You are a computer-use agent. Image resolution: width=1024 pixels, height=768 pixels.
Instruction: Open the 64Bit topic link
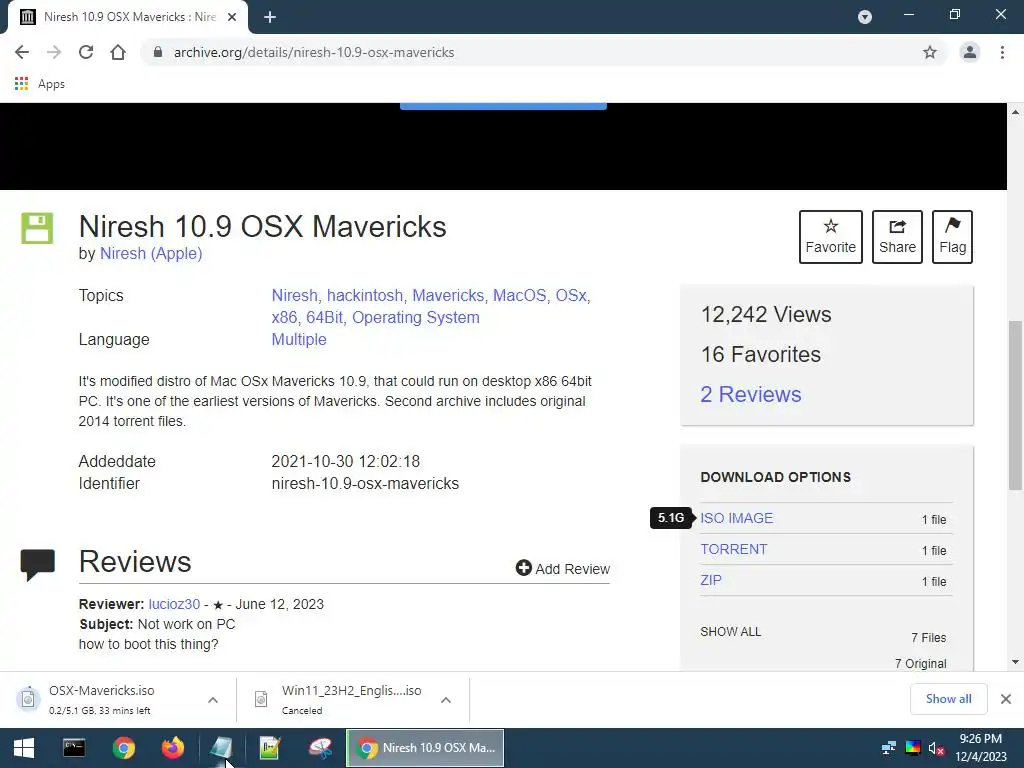(325, 317)
